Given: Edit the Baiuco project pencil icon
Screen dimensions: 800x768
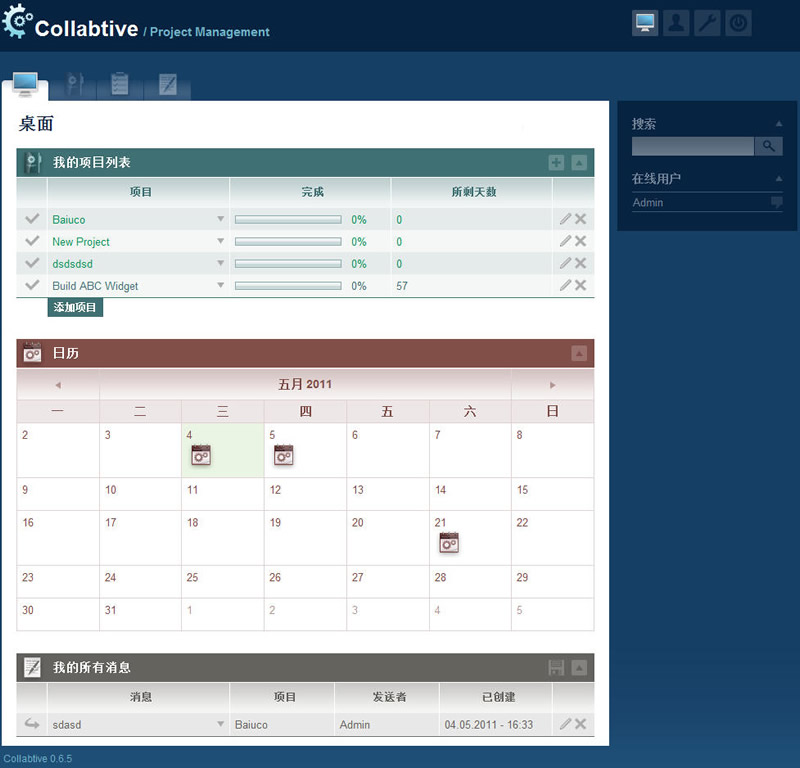Looking at the screenshot, I should coord(565,219).
